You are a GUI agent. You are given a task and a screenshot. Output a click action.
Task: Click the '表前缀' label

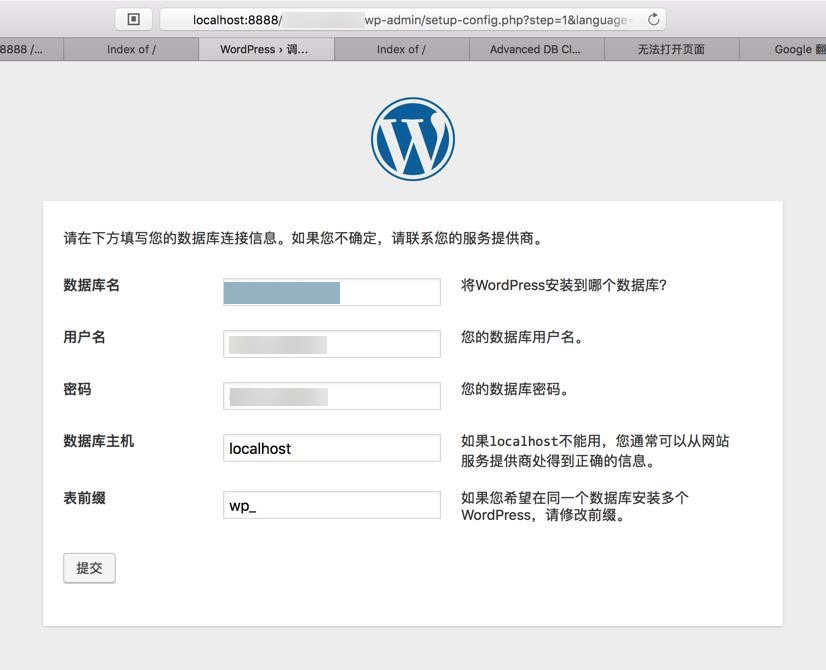[x=84, y=497]
